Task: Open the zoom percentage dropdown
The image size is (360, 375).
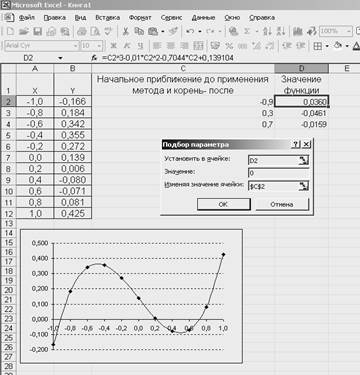Action: [x=349, y=31]
